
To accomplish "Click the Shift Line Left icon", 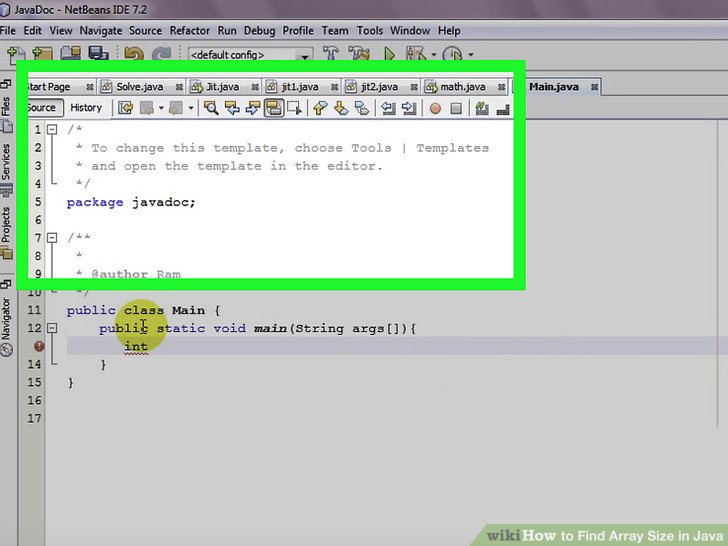I will pyautogui.click(x=388, y=108).
